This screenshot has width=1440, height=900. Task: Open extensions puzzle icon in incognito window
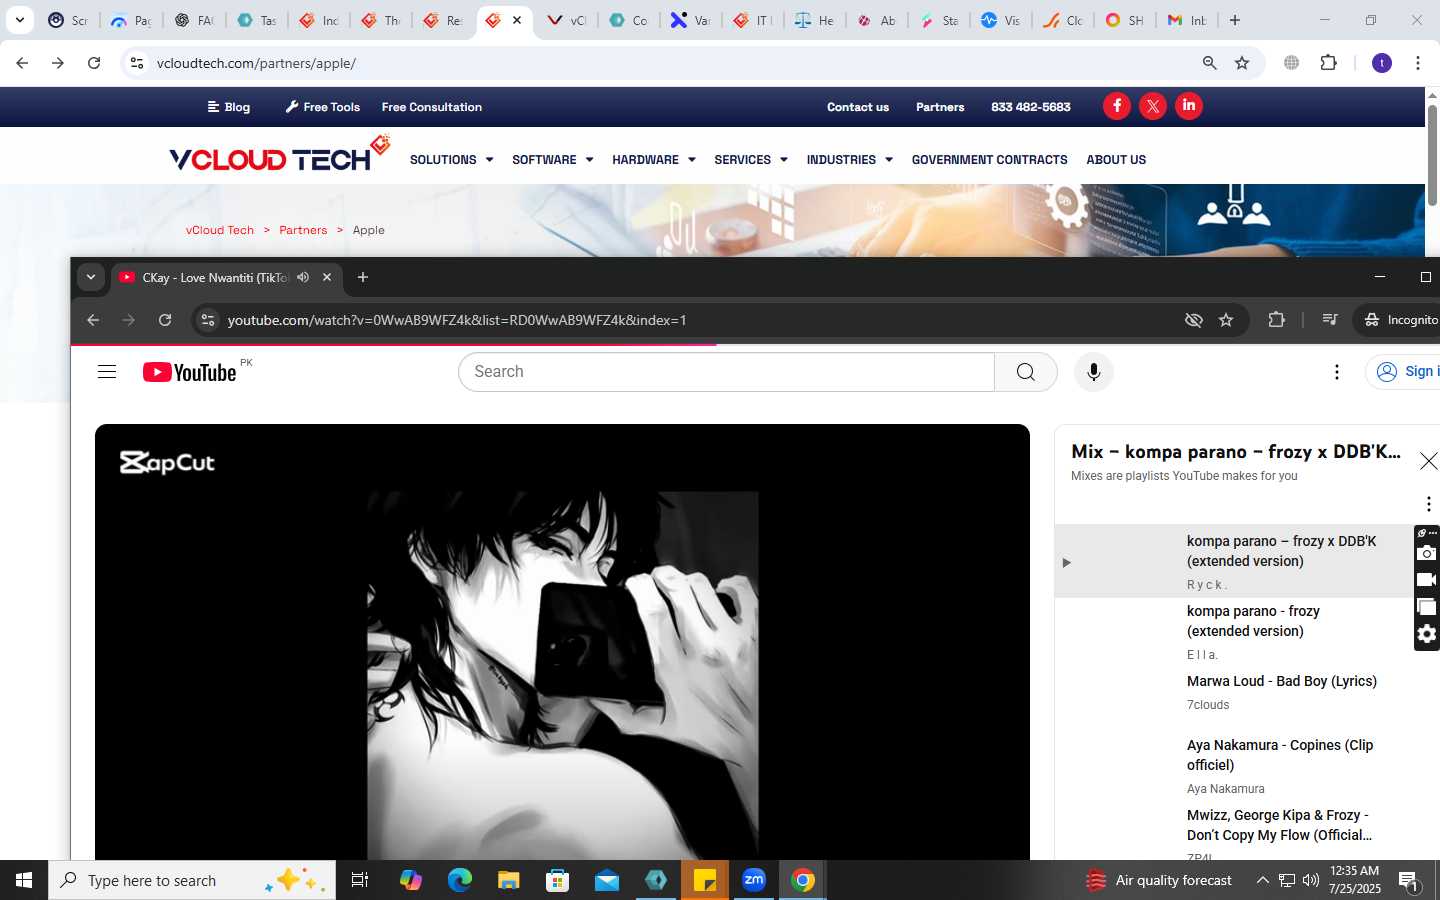click(1276, 320)
